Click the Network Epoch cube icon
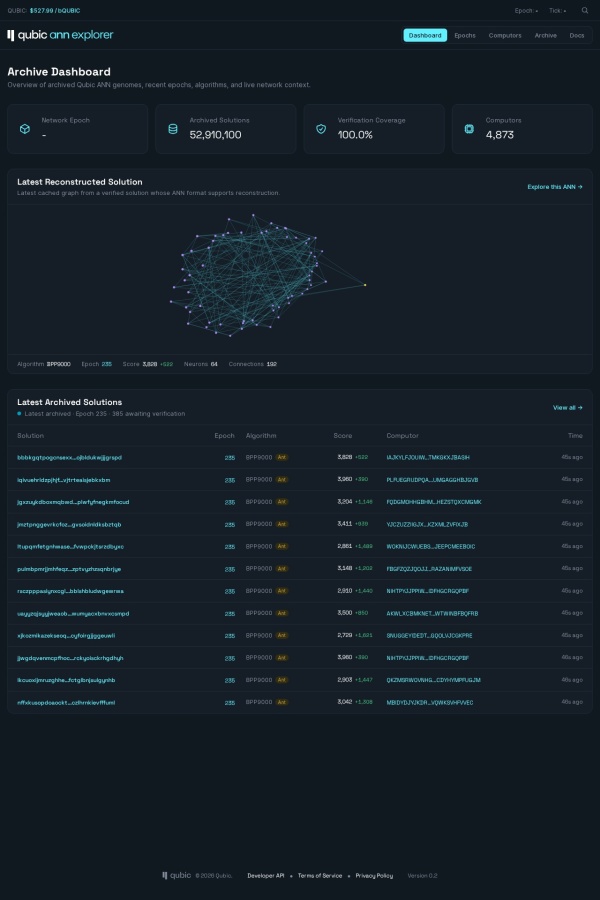The height and width of the screenshot is (900, 600). (25, 129)
